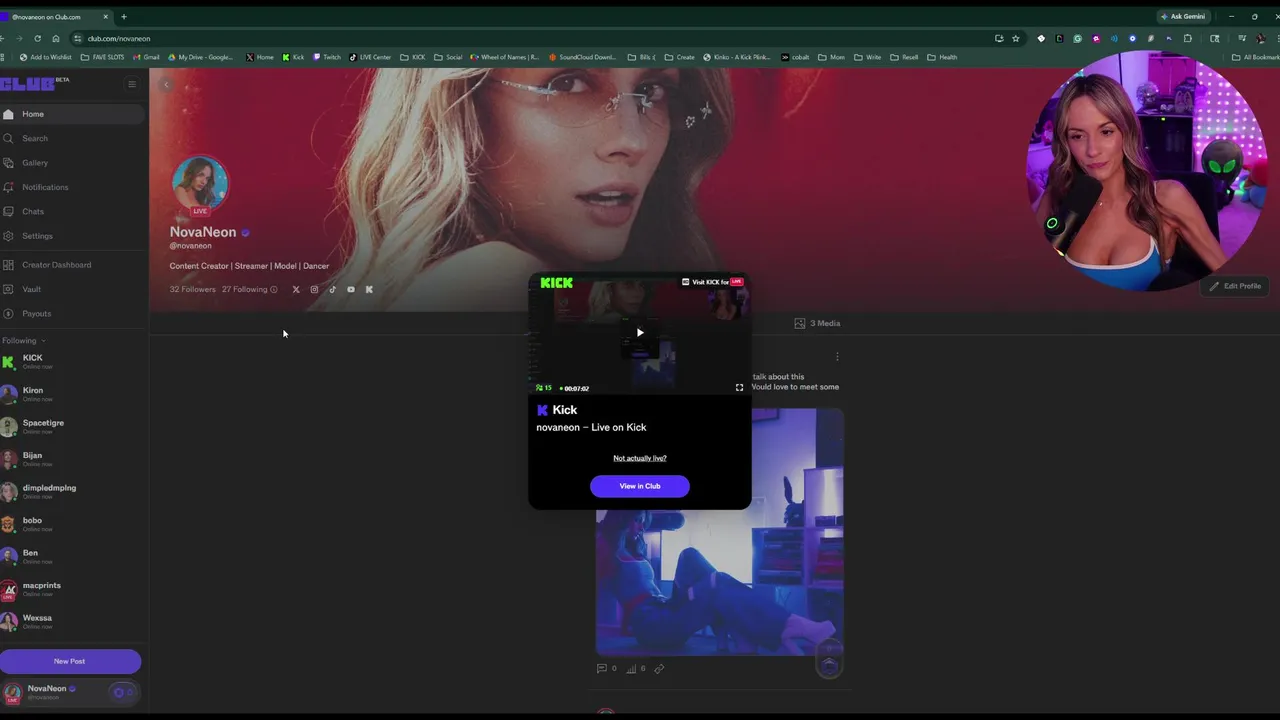Open Bijan in the Following list
This screenshot has width=1280, height=720.
(70, 459)
